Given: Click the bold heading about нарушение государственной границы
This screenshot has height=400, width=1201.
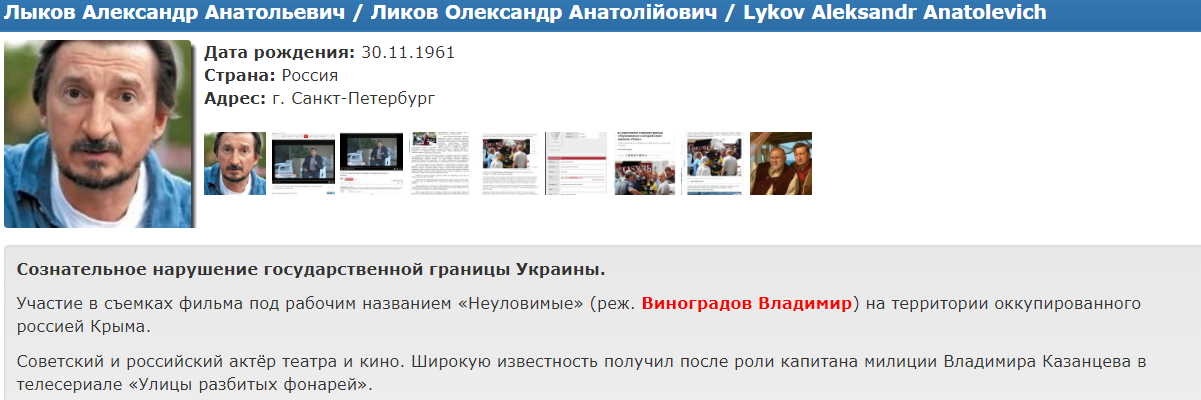Looking at the screenshot, I should pos(311,270).
